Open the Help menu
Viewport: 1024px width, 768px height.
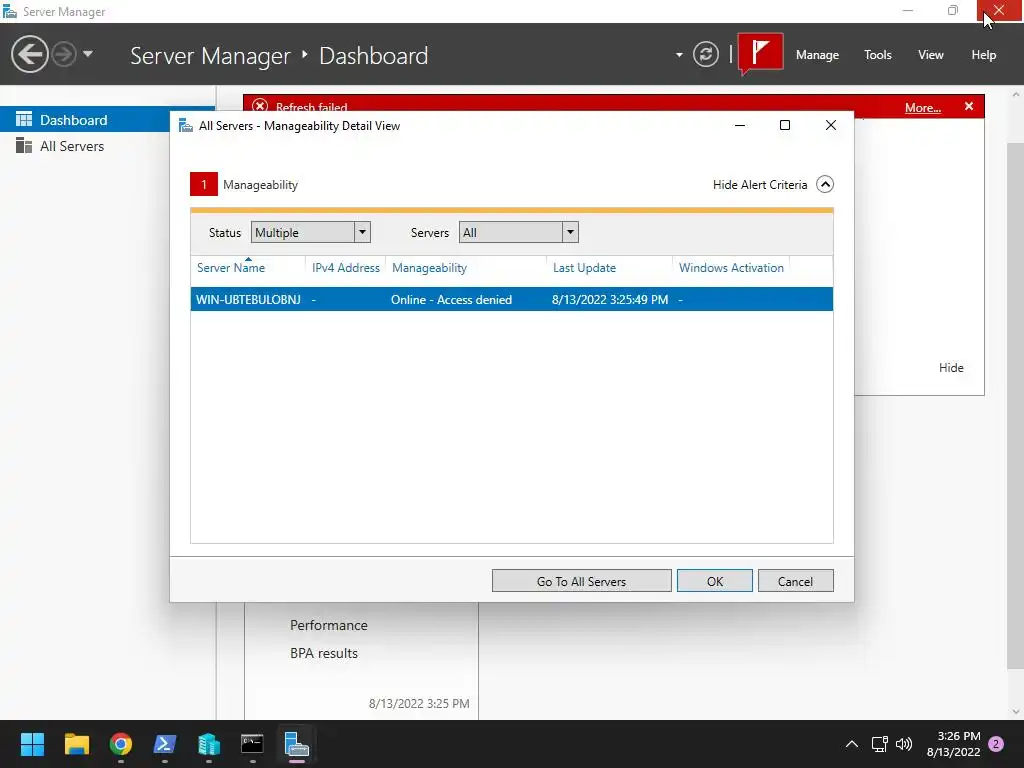pyautogui.click(x=984, y=55)
